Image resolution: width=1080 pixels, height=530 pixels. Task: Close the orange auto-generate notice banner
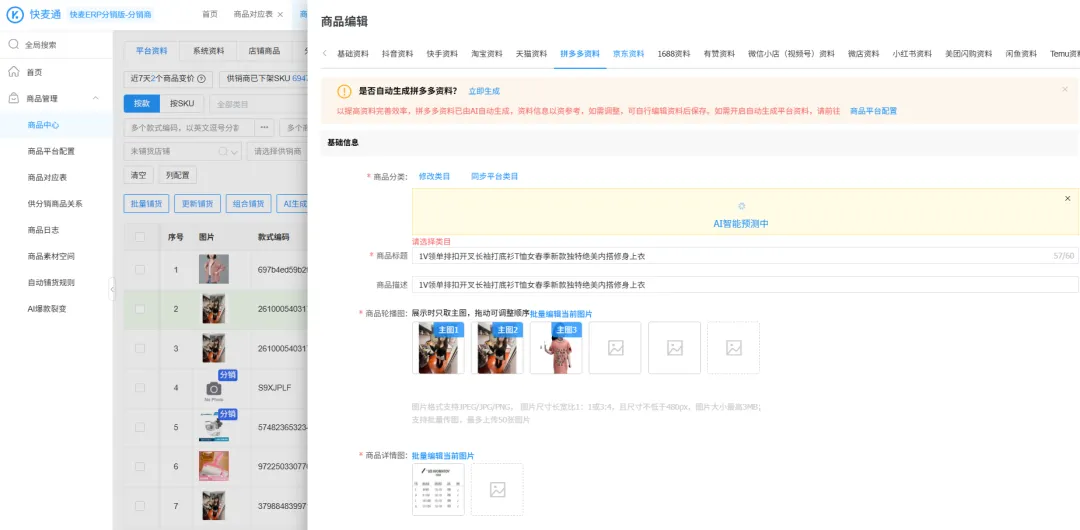point(1065,89)
